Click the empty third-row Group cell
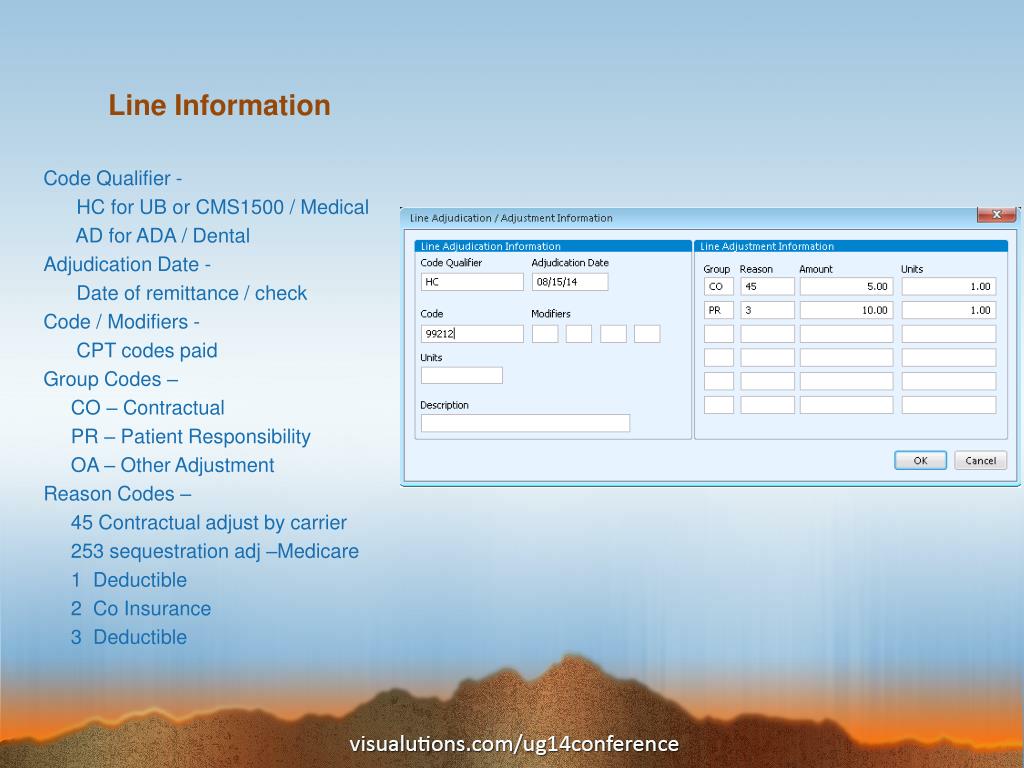The image size is (1024, 768). 718,334
